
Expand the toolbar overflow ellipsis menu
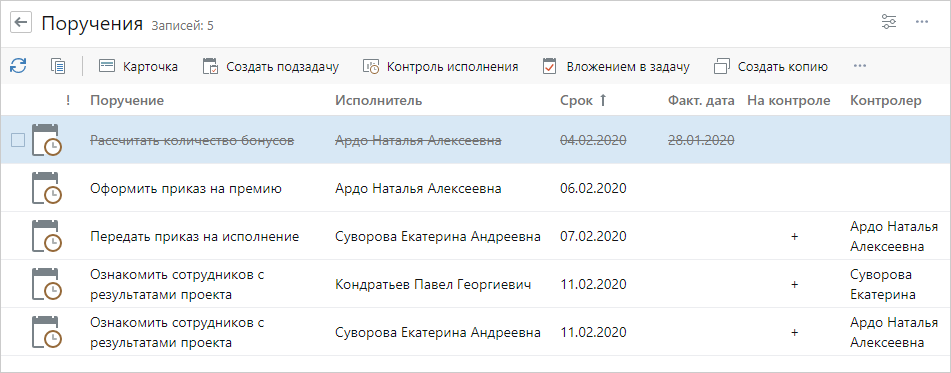(859, 66)
